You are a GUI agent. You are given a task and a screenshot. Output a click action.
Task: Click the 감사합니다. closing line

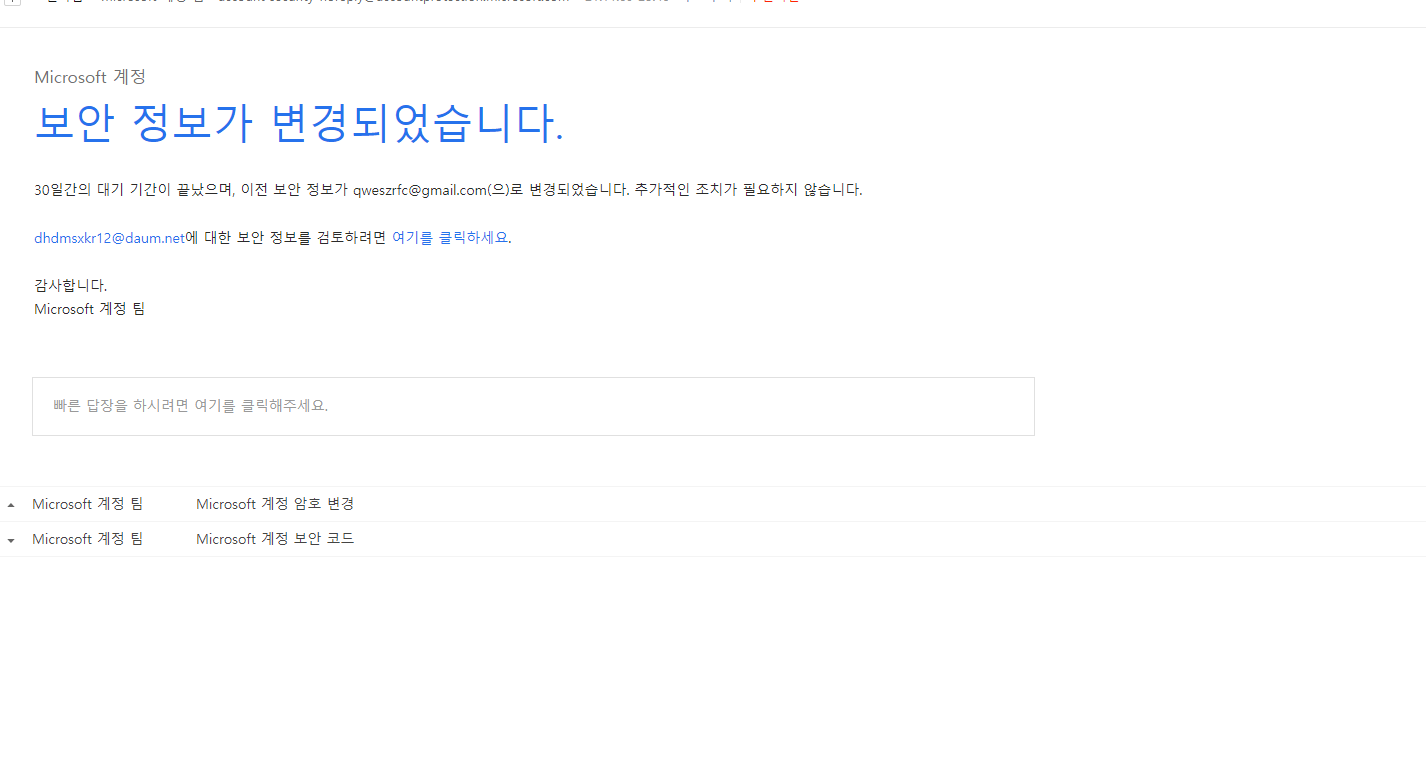tap(71, 286)
